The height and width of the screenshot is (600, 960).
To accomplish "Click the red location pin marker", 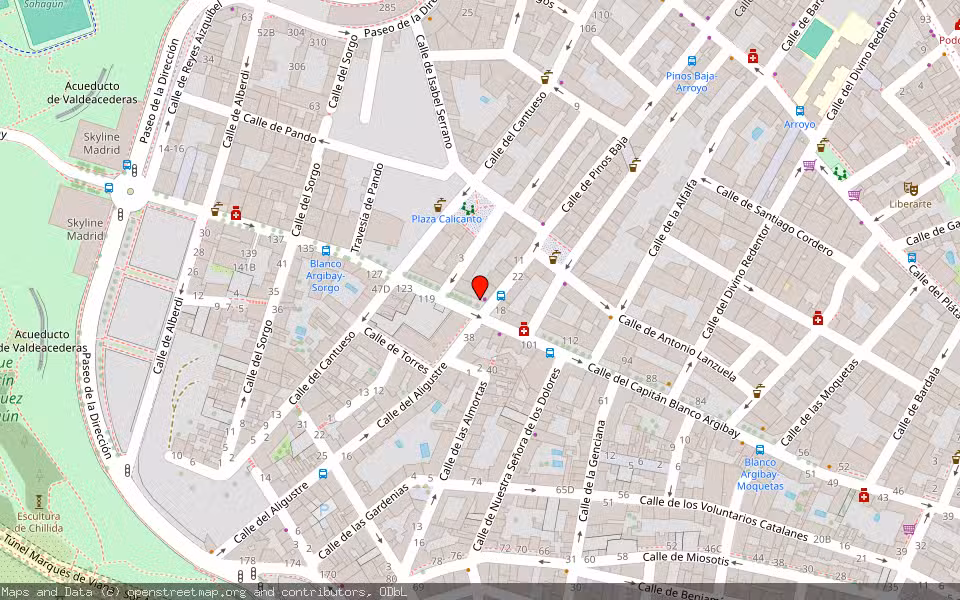I will pos(480,287).
